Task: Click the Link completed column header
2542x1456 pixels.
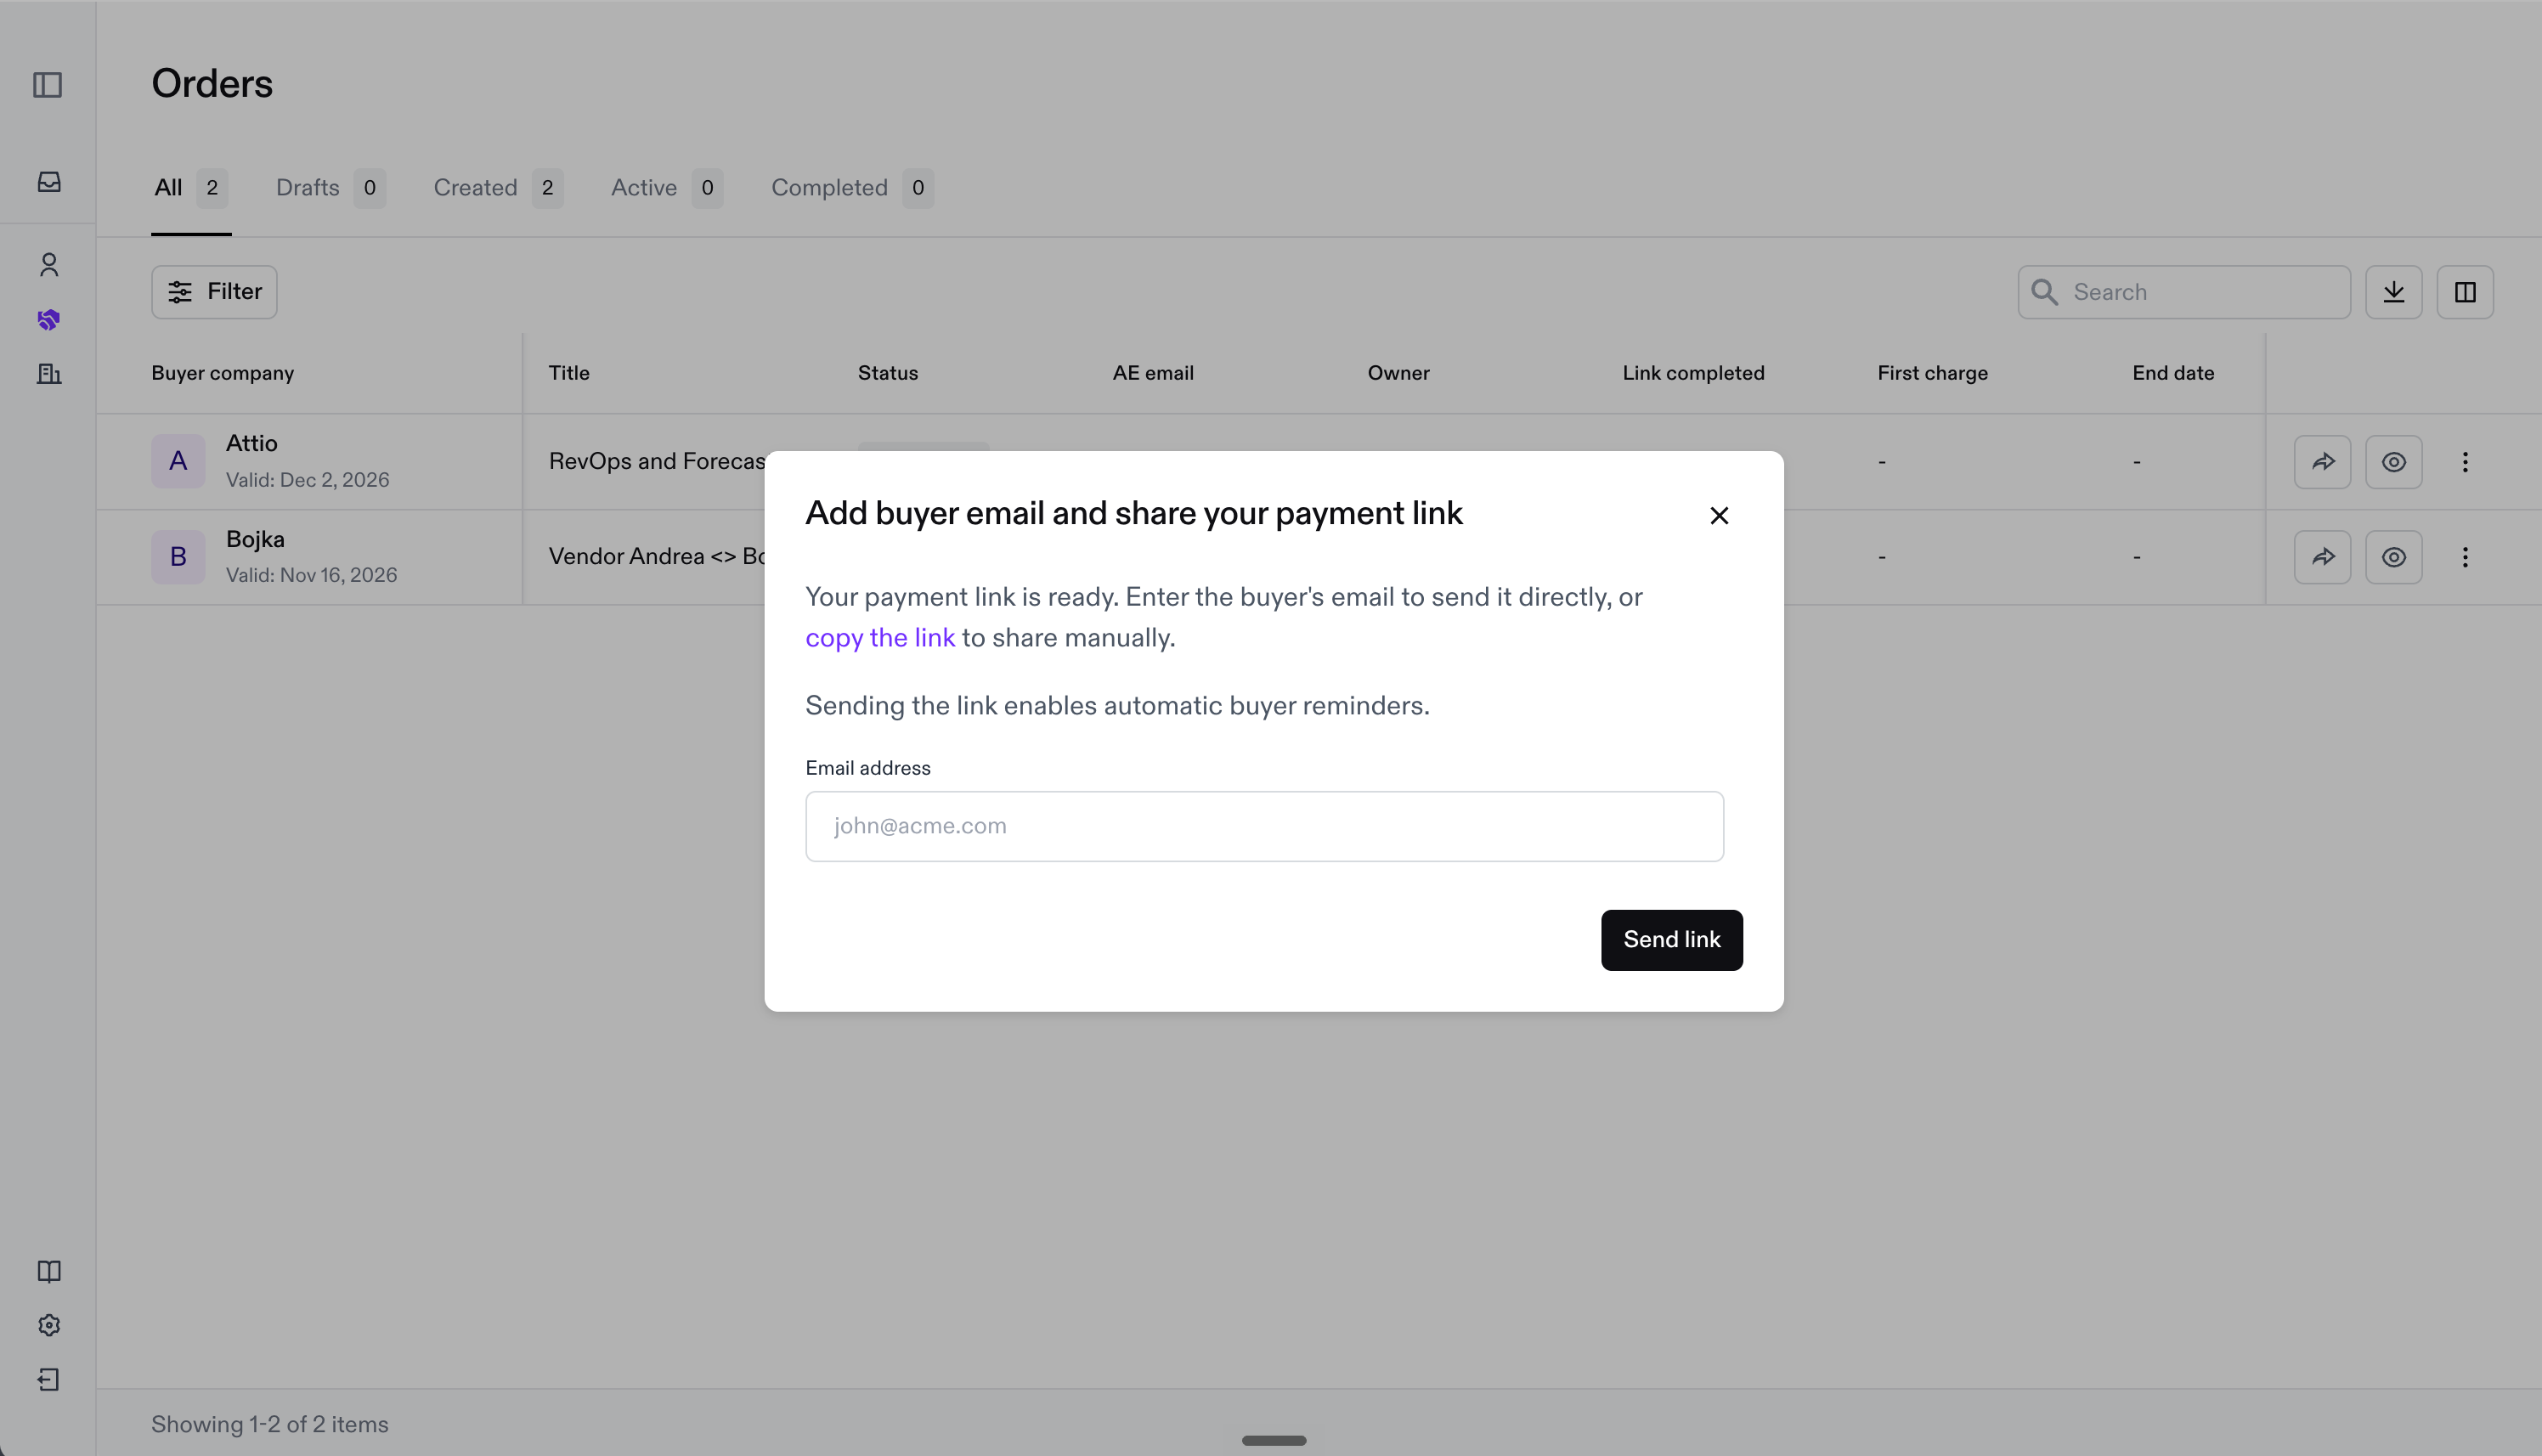Action: tap(1693, 373)
